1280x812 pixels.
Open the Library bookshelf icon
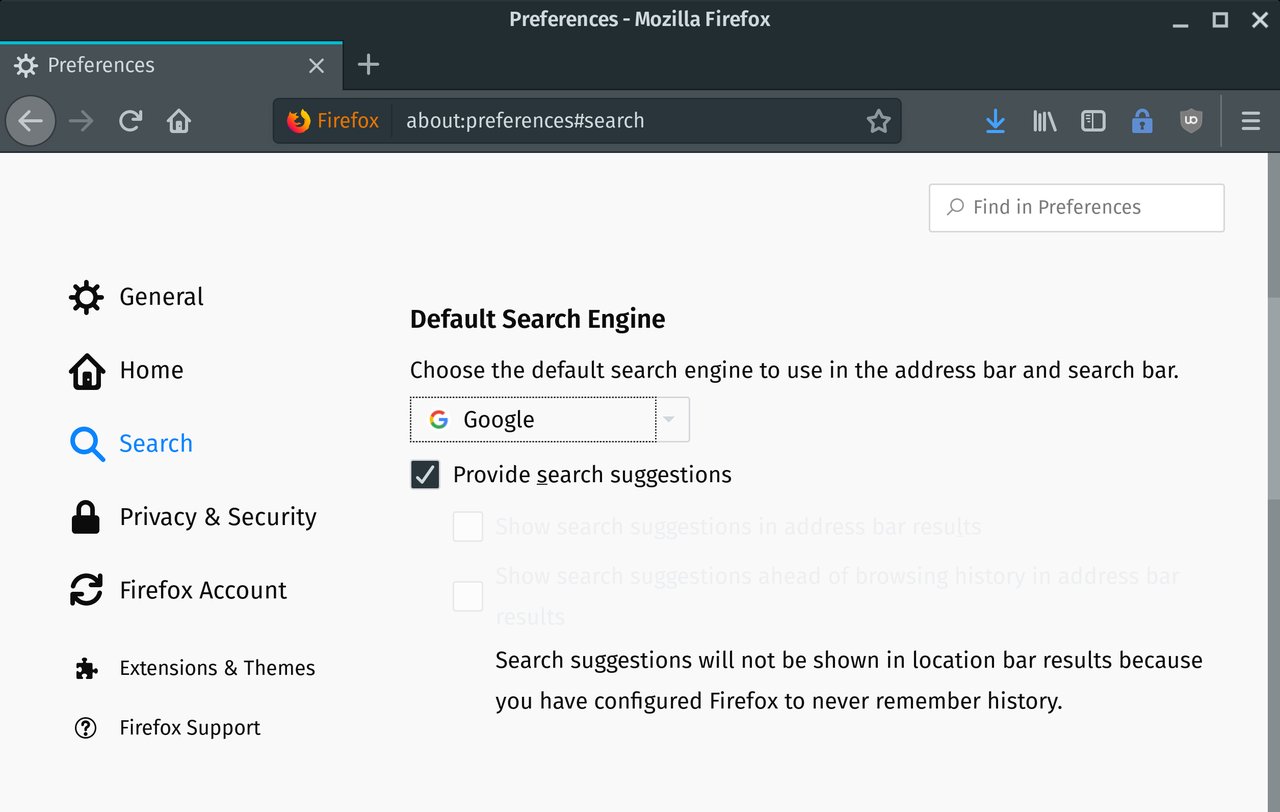pyautogui.click(x=1044, y=121)
